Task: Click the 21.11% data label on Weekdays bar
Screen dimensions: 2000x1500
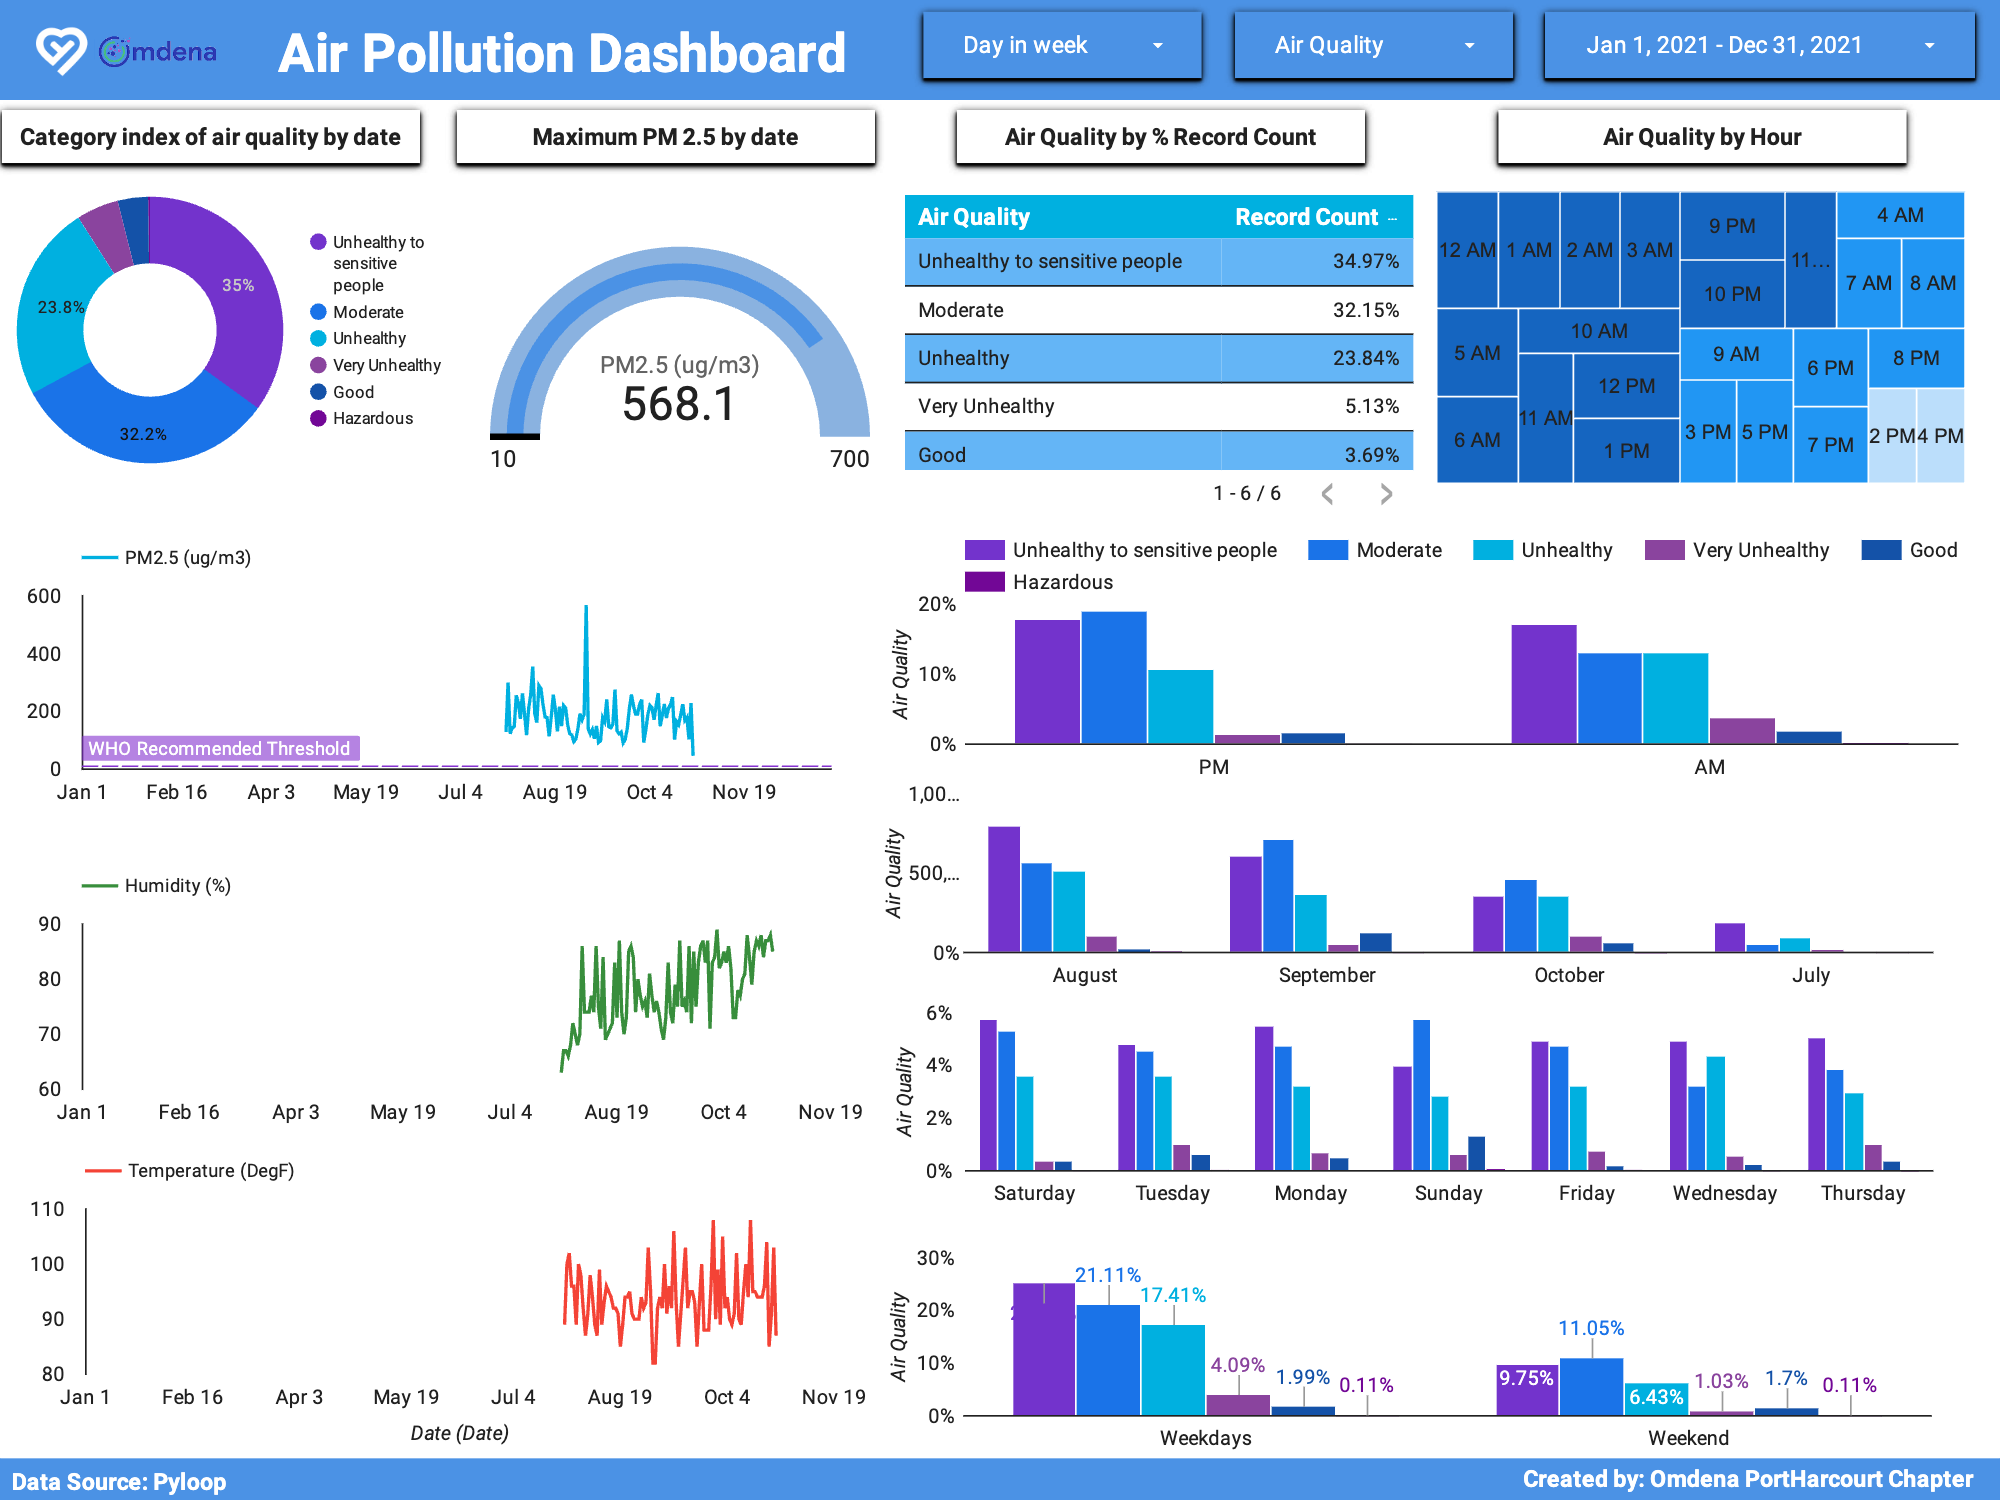Action: pos(1108,1275)
